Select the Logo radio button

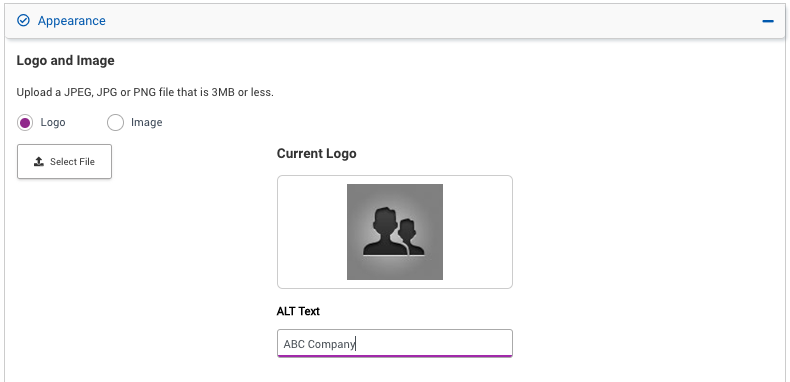click(25, 122)
